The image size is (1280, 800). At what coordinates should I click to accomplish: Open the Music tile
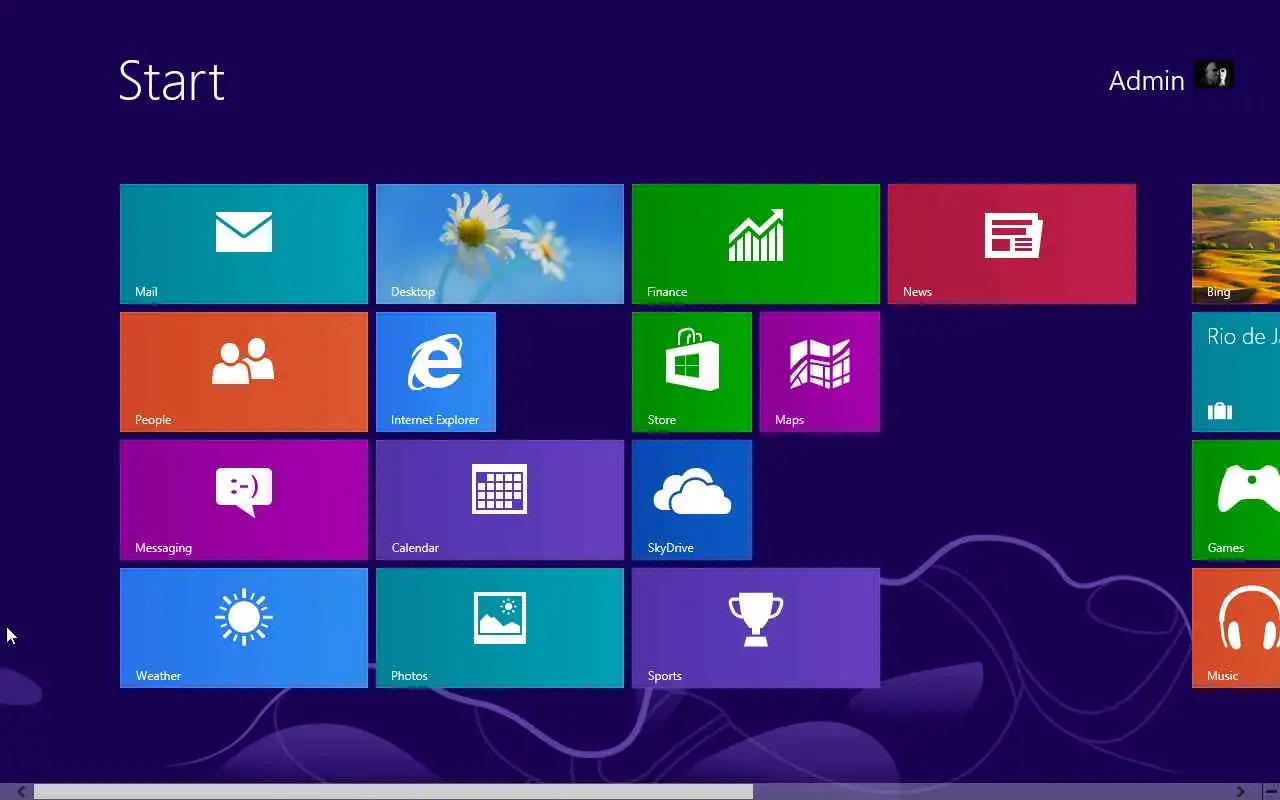(1236, 628)
